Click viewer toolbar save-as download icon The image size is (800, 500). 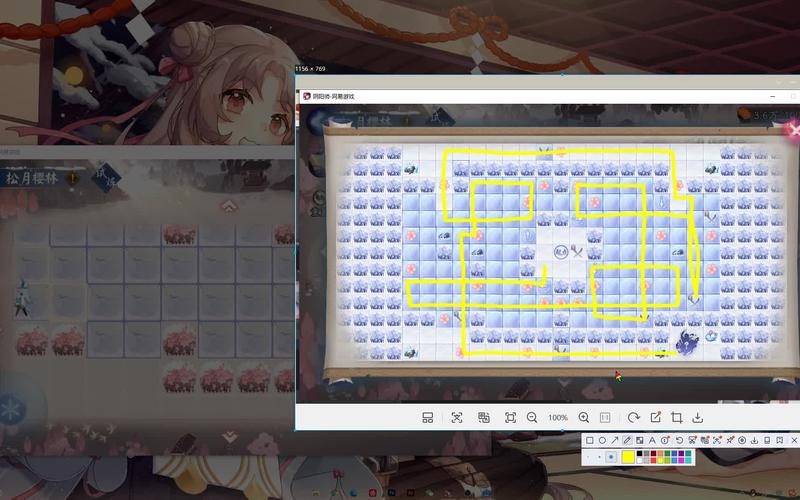pyautogui.click(x=697, y=418)
